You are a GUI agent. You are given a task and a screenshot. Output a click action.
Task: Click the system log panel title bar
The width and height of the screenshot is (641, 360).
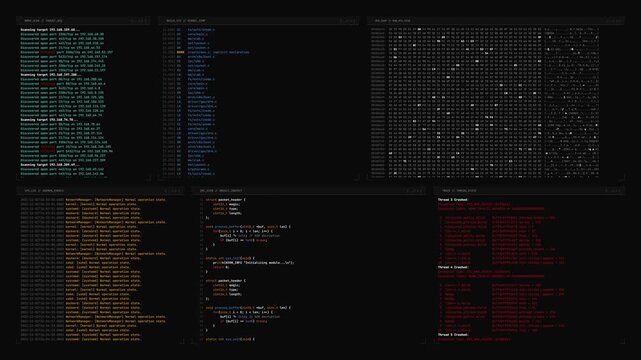[x=101, y=190]
